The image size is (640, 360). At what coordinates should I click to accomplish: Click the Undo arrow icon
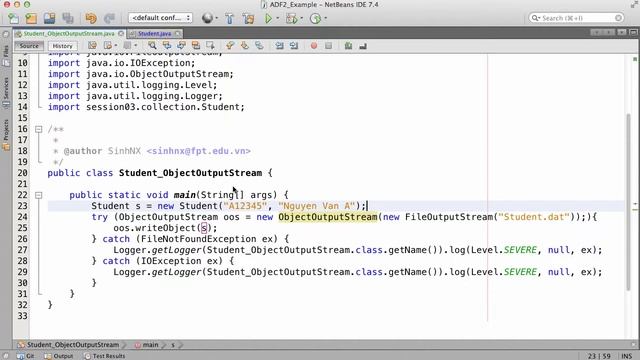point(91,18)
